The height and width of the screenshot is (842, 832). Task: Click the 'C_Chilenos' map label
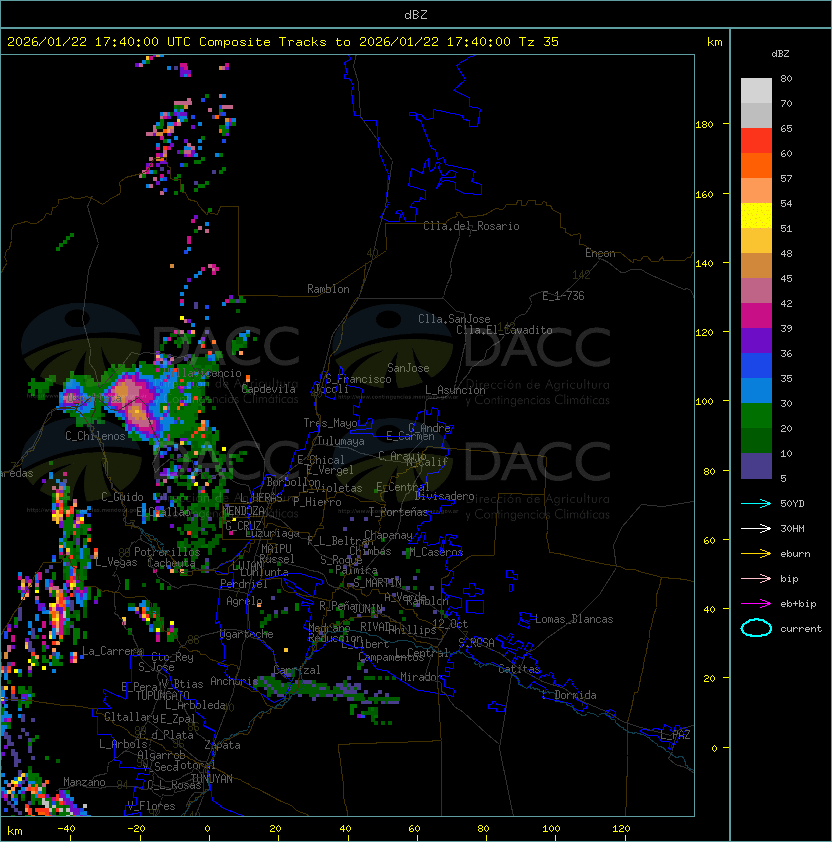(x=95, y=436)
